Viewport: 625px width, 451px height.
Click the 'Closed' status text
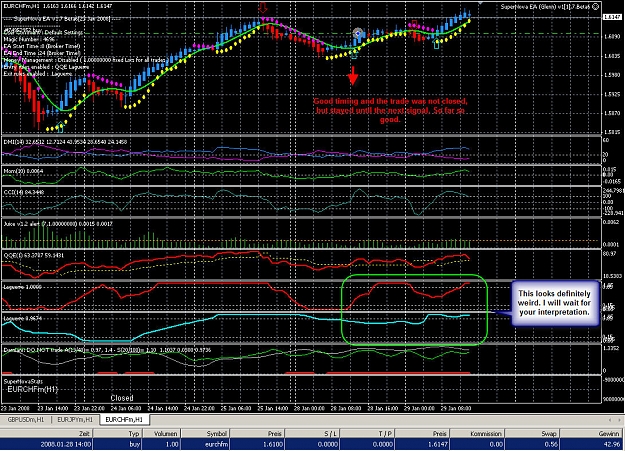tap(122, 398)
